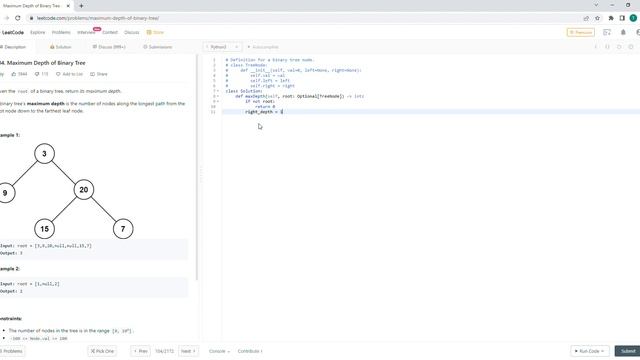This screenshot has height=360, width=640.
Task: Click the address bar lock icon
Action: (x=31, y=18)
